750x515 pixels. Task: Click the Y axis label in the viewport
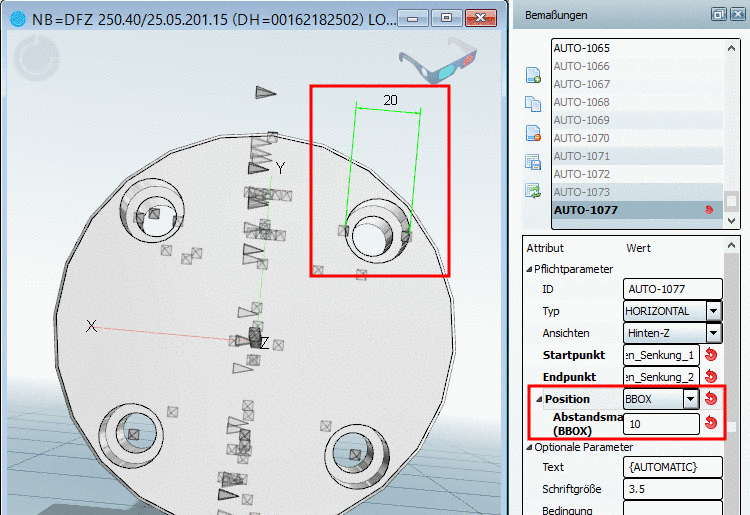pos(280,168)
